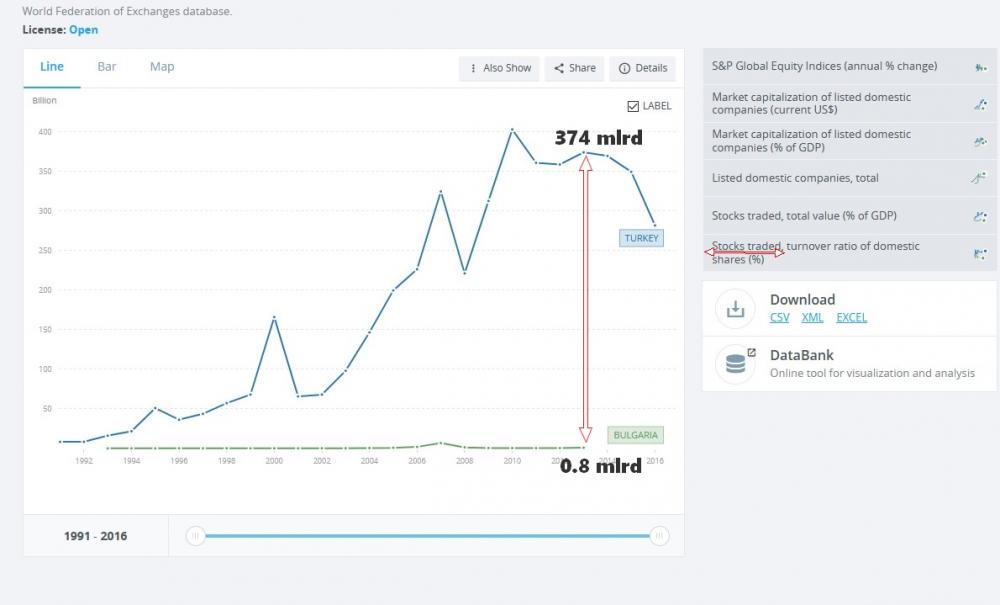Click chart icon beside Market capitalization current US$
The height and width of the screenshot is (605, 1000).
pos(980,104)
